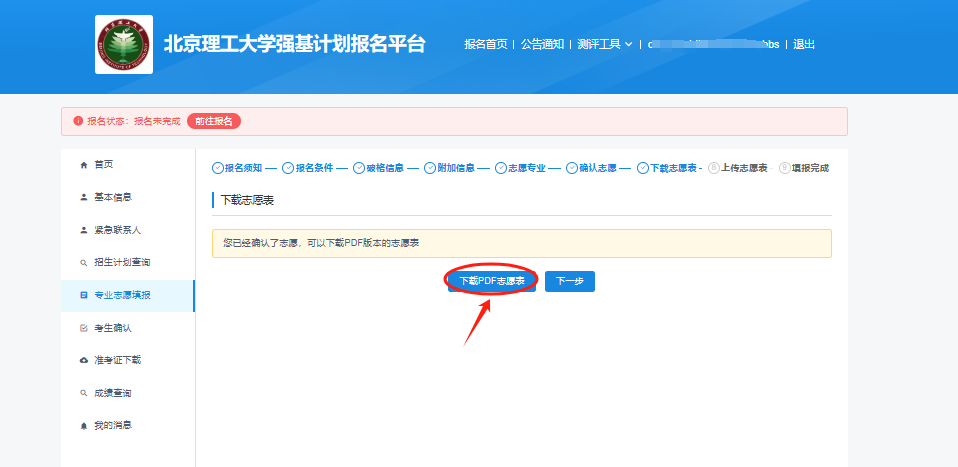
Task: Click the blurred username in the header
Action: (714, 44)
